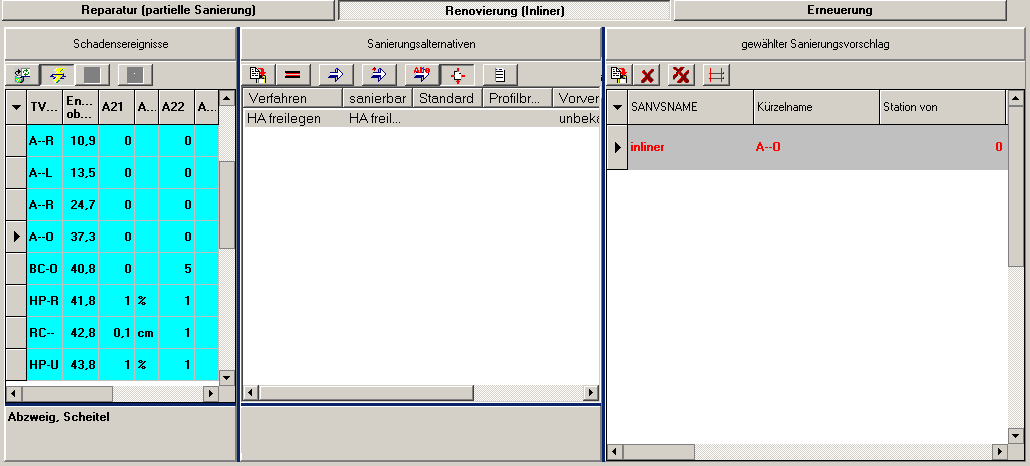1030x466 pixels.
Task: Click the red grid lines icon
Action: pyautogui.click(x=715, y=75)
